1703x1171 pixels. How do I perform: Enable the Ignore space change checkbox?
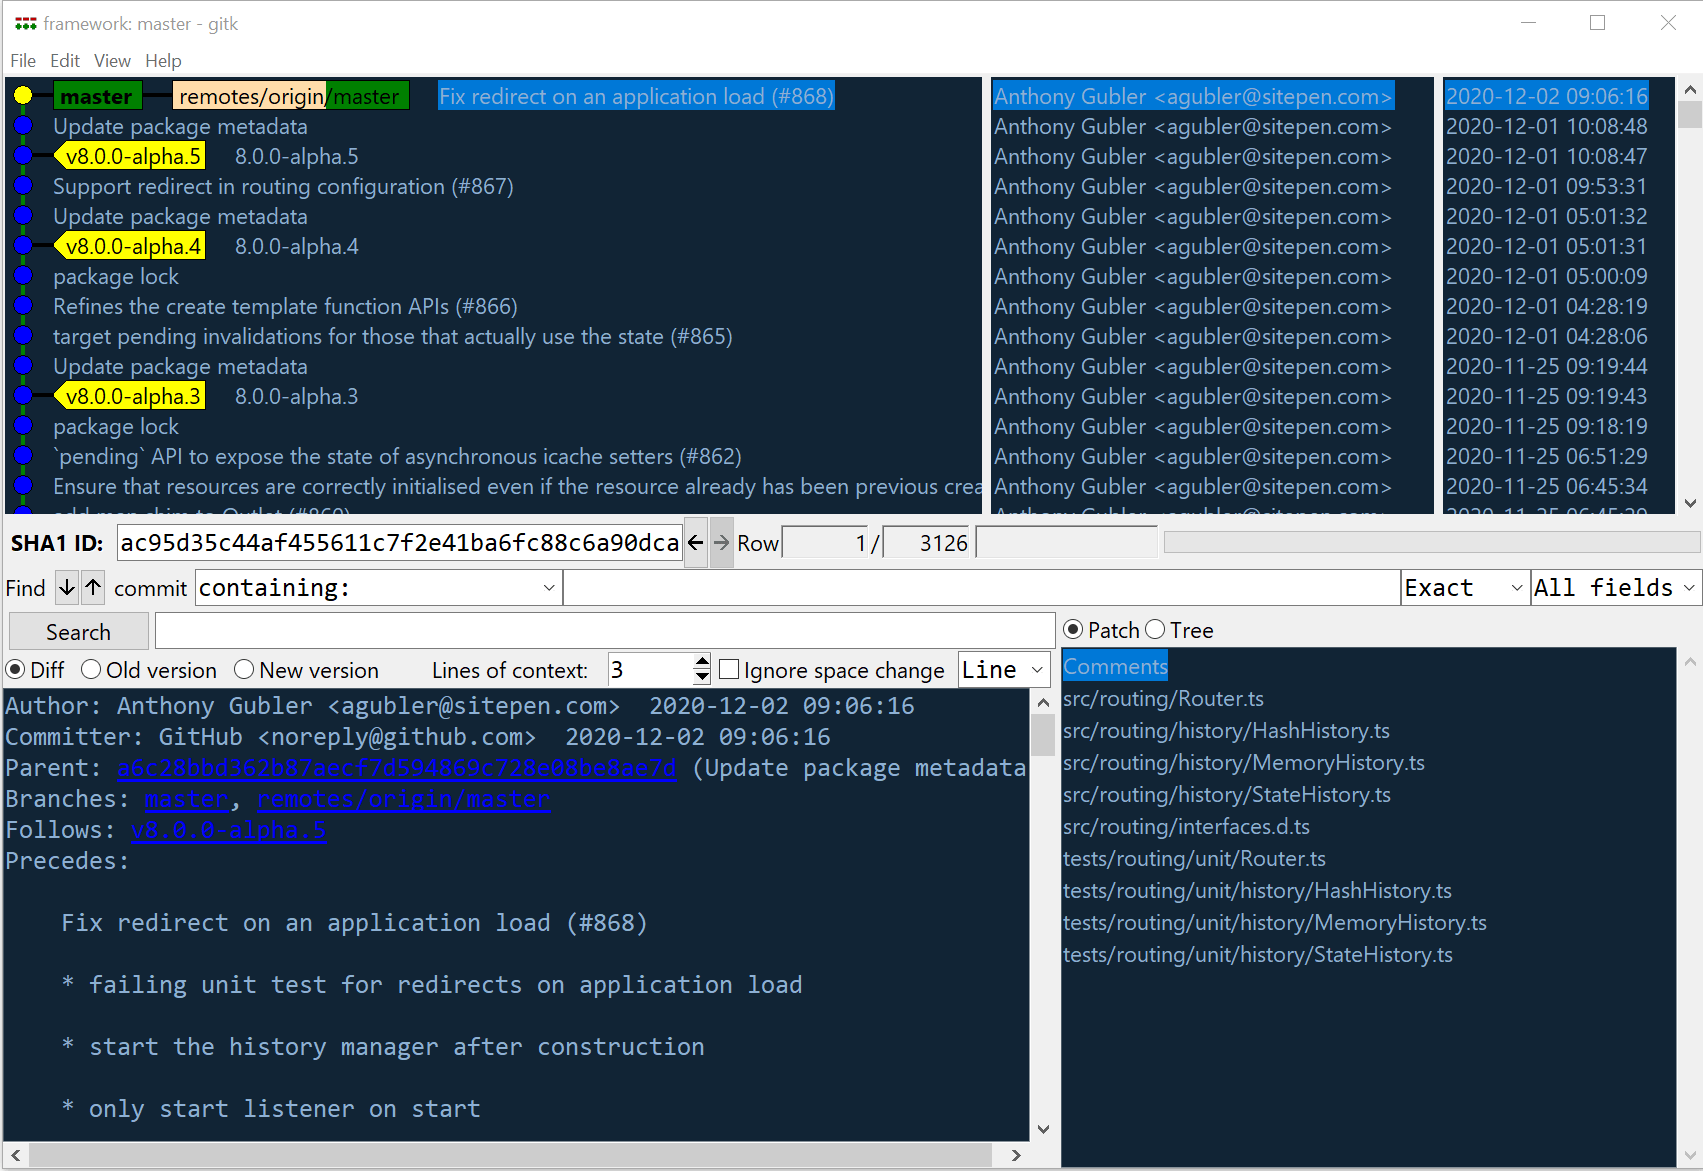pyautogui.click(x=729, y=669)
